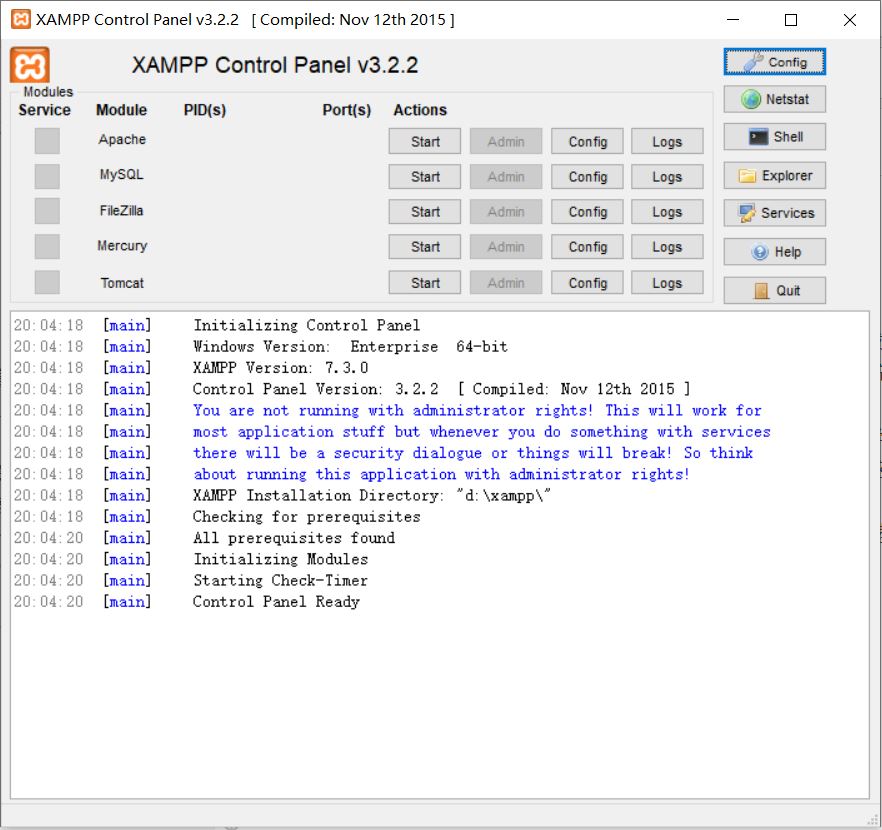This screenshot has width=882, height=830.
Task: Select the Apache module name
Action: 122,139
